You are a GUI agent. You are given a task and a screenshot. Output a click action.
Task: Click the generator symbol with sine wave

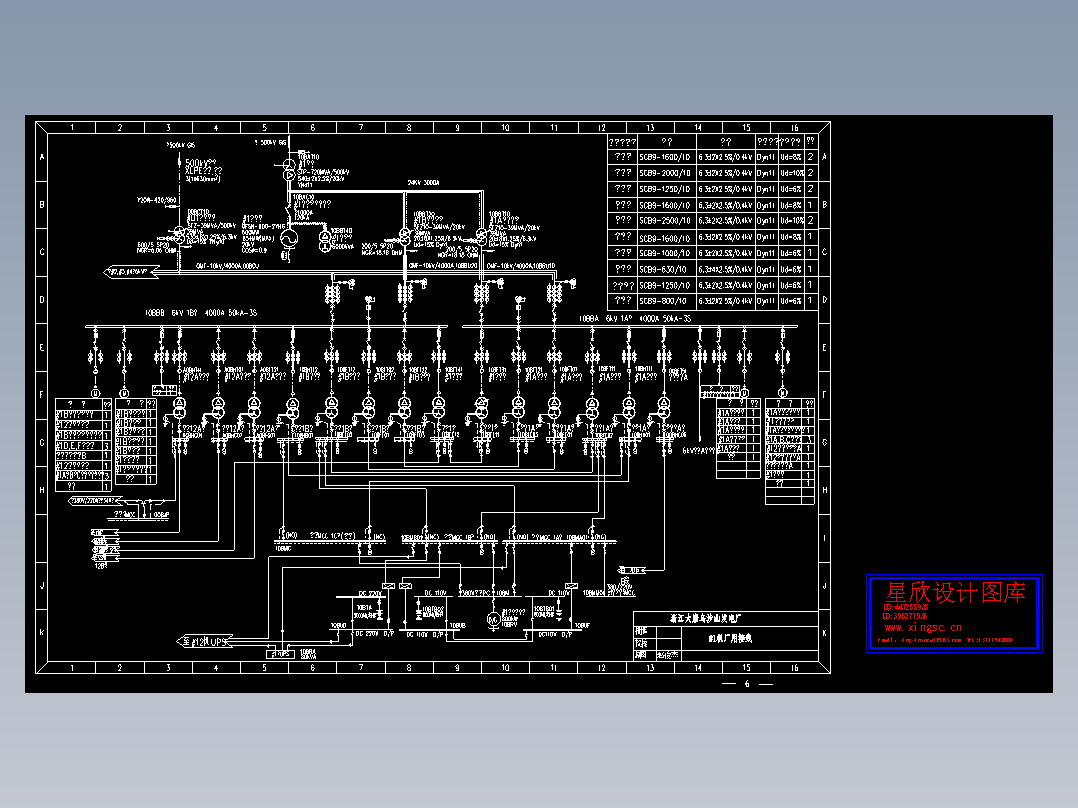(289, 239)
